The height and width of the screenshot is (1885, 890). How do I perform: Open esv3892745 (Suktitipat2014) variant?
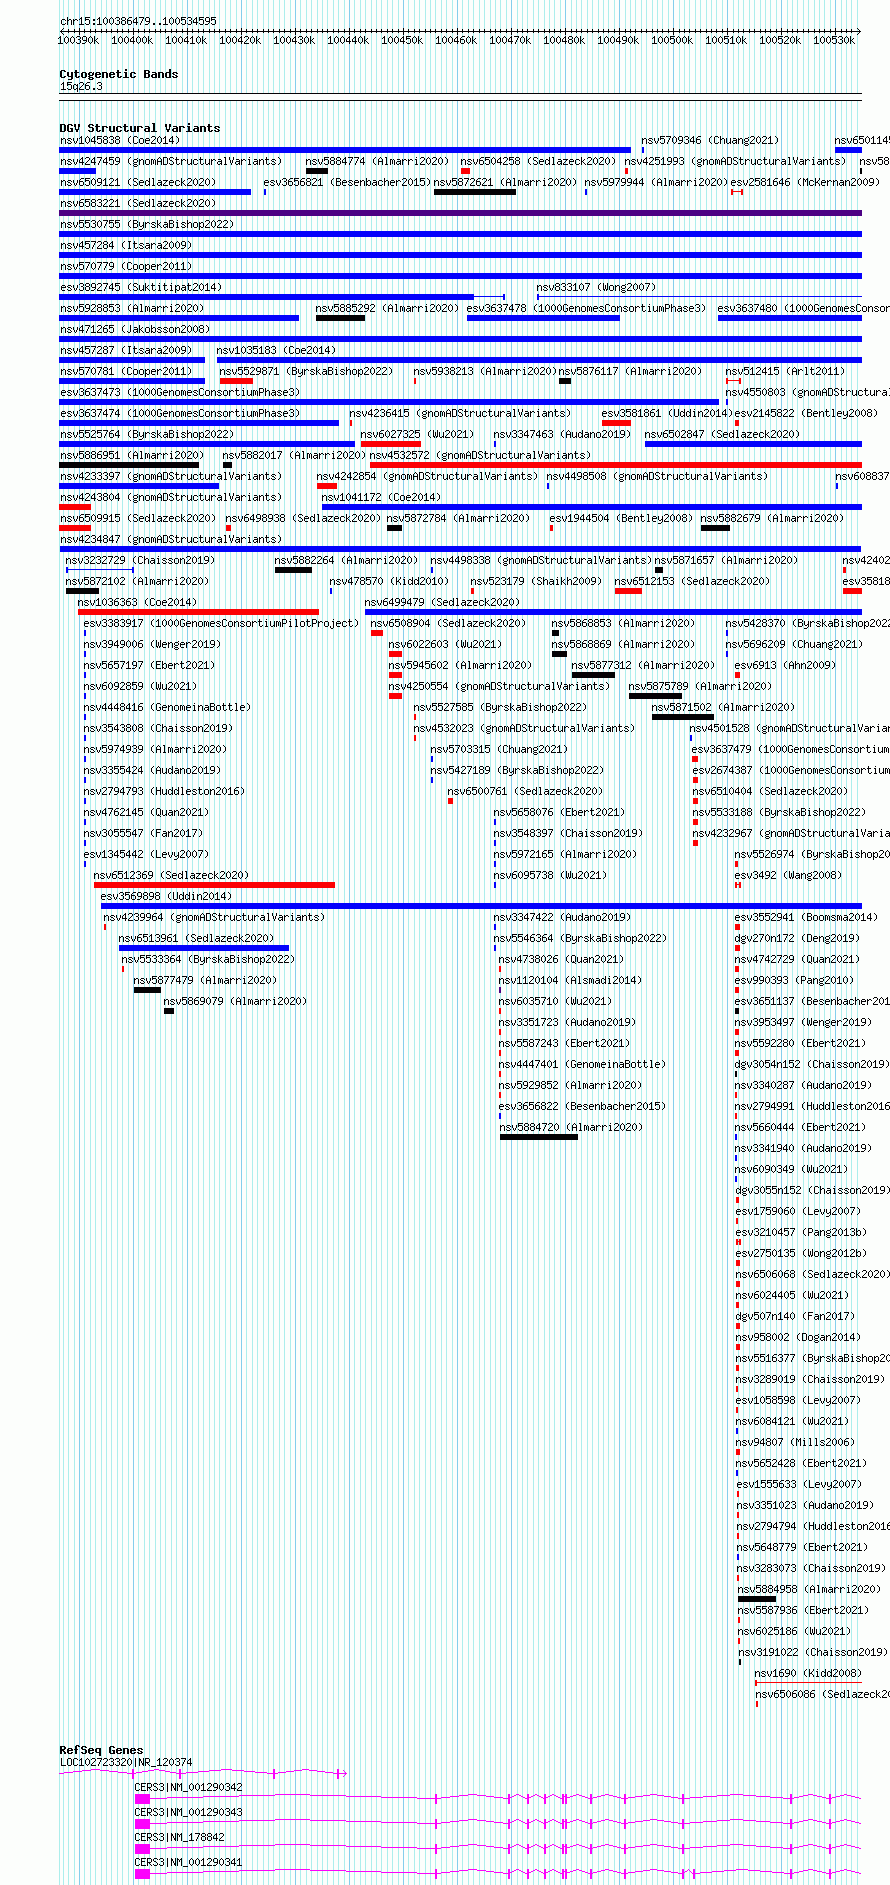141,287
